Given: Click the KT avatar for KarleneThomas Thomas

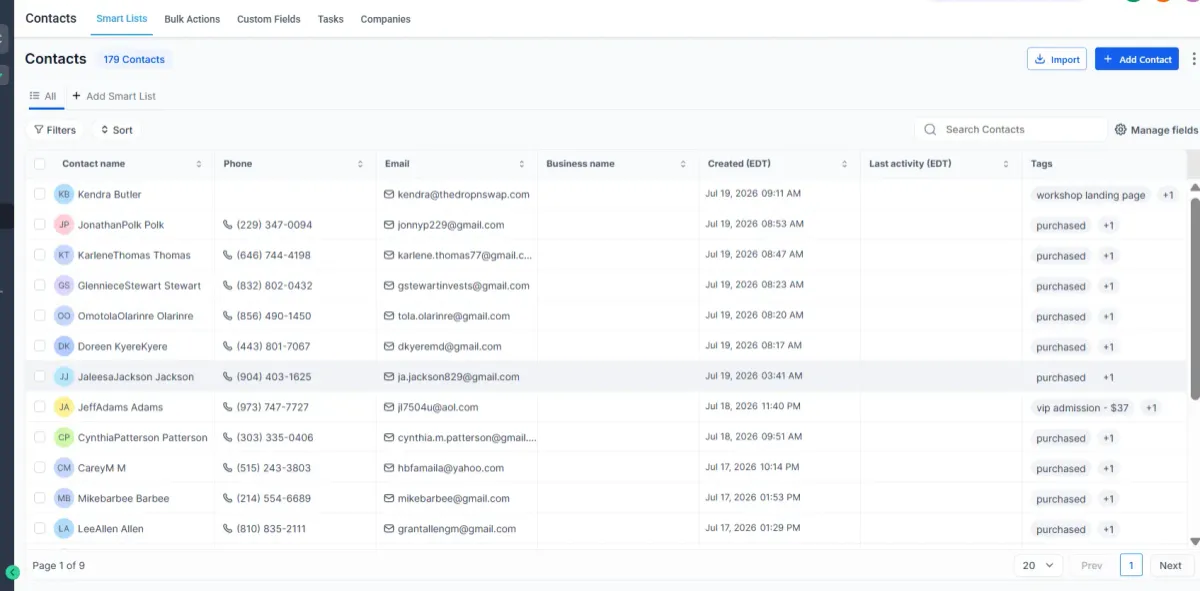Looking at the screenshot, I should click(64, 255).
